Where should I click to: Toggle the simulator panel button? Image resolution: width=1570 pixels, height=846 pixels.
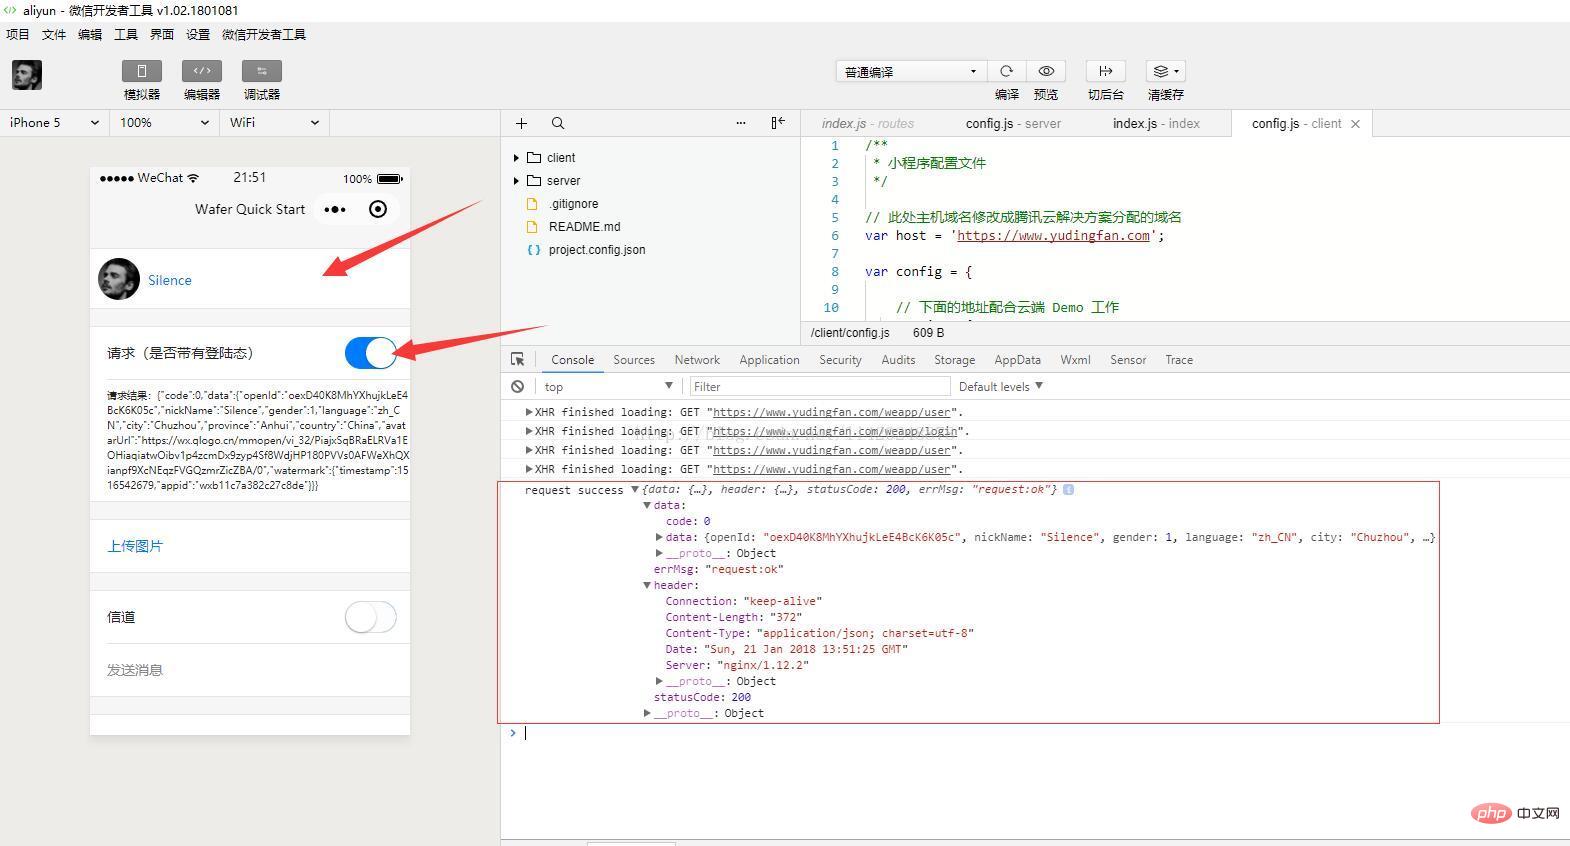141,71
